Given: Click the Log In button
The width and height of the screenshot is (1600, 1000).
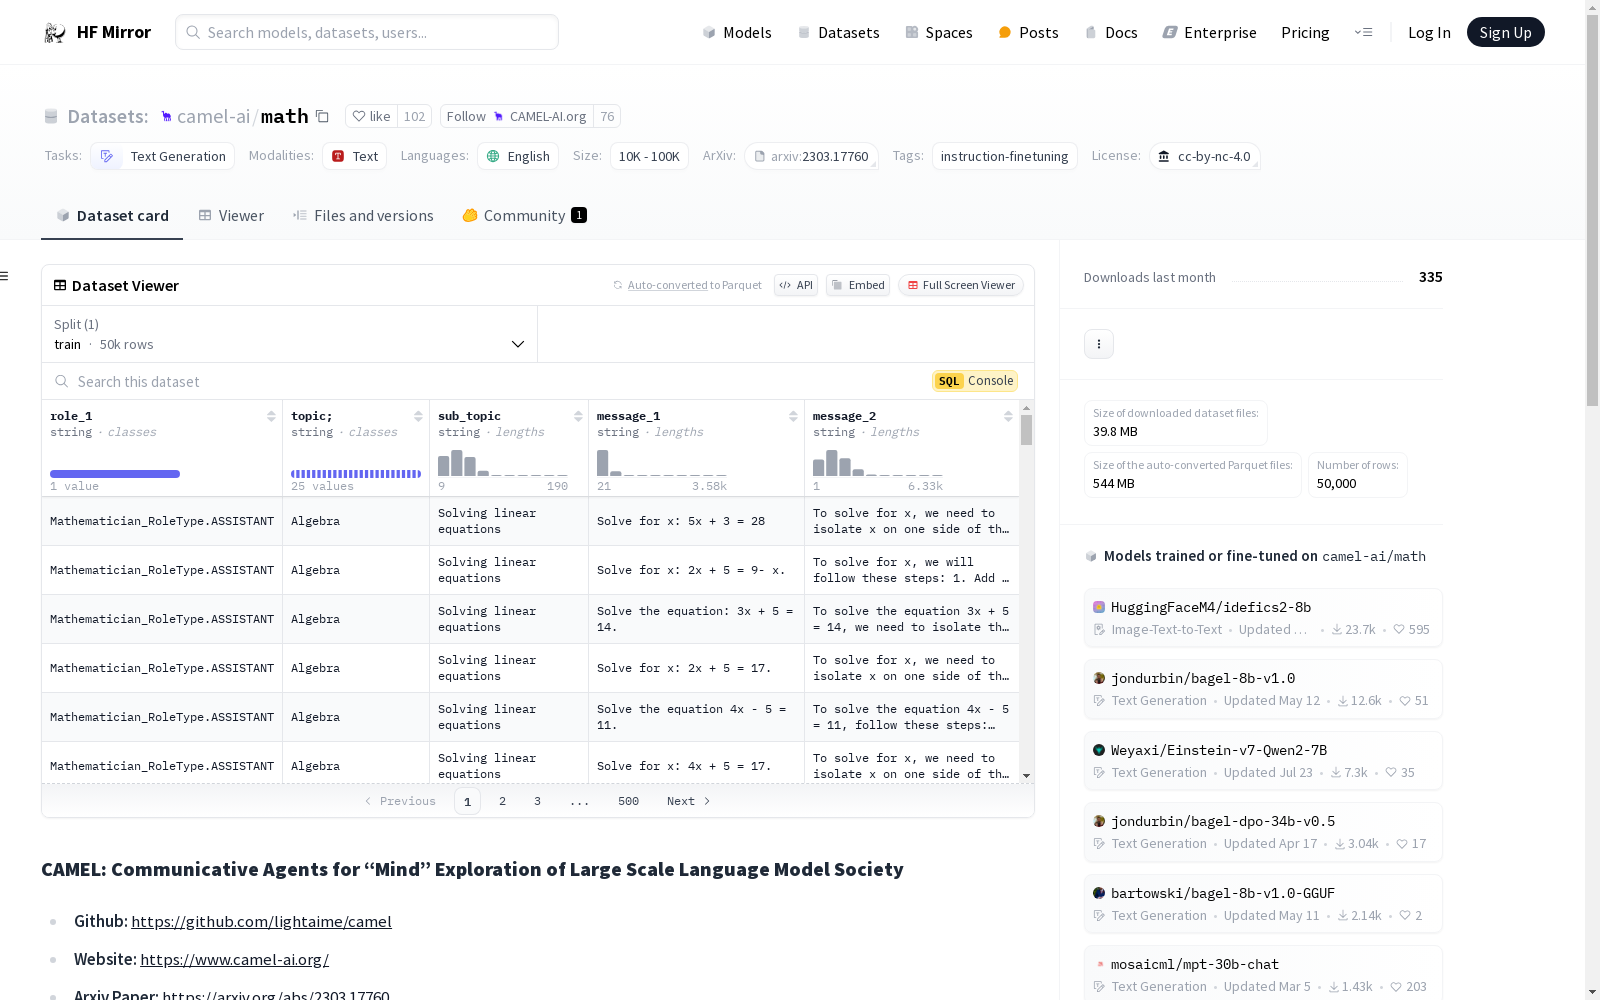Looking at the screenshot, I should (x=1429, y=32).
